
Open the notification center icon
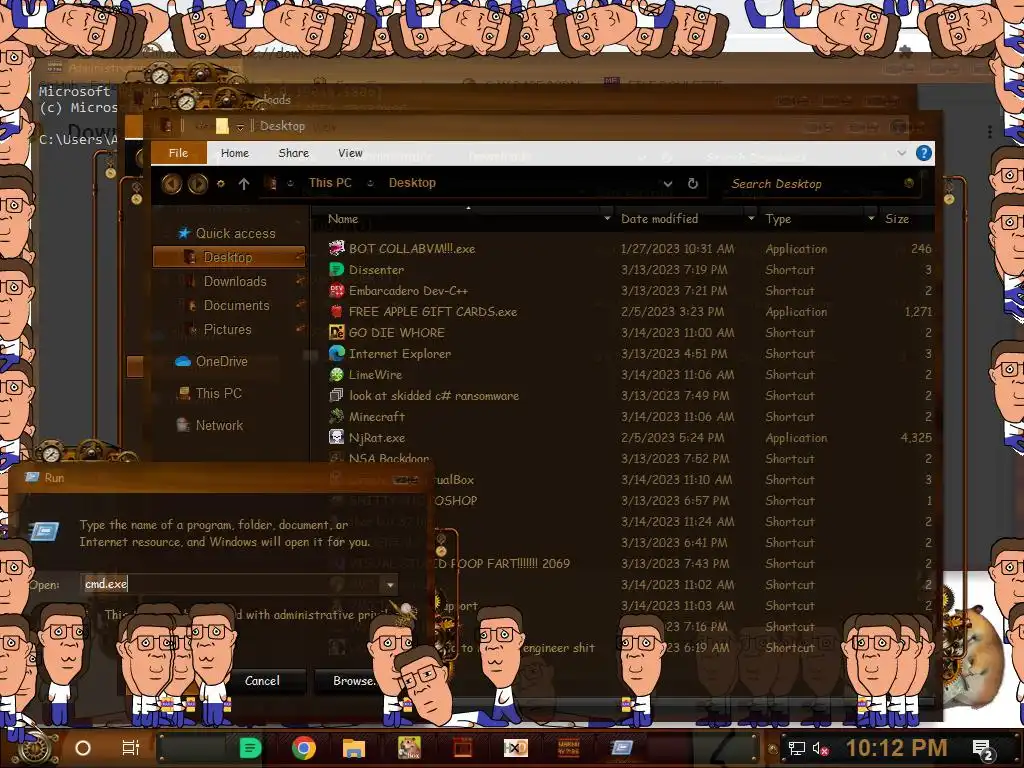click(x=983, y=749)
